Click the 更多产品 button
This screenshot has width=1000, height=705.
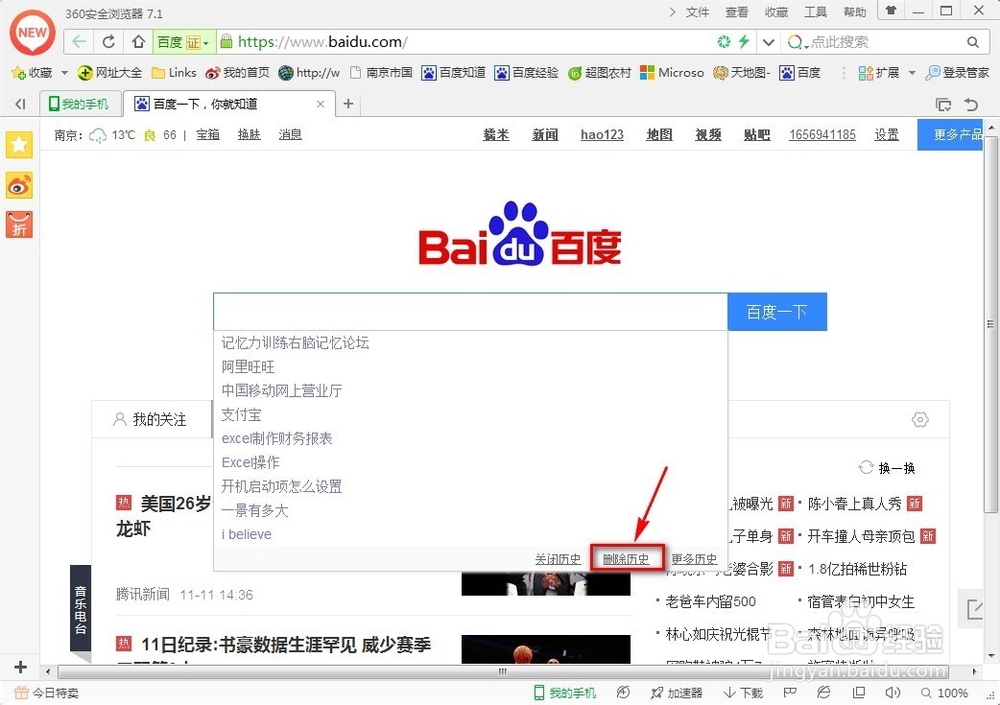tap(952, 135)
